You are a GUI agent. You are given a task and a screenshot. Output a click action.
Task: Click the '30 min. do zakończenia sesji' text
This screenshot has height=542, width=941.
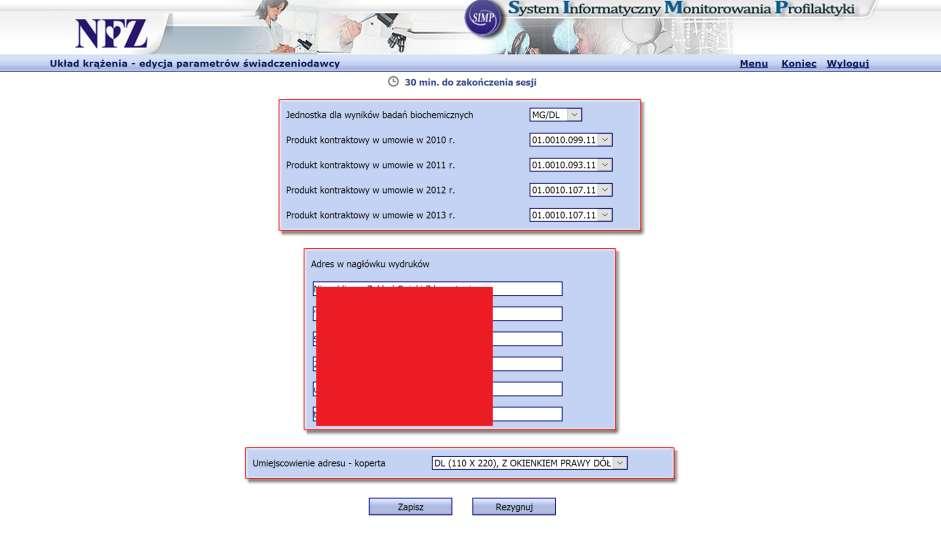pos(470,82)
